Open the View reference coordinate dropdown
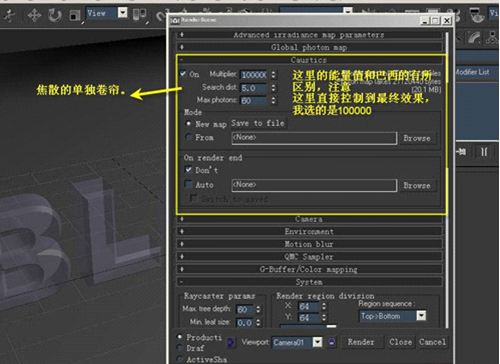500x364 pixels. coord(106,13)
